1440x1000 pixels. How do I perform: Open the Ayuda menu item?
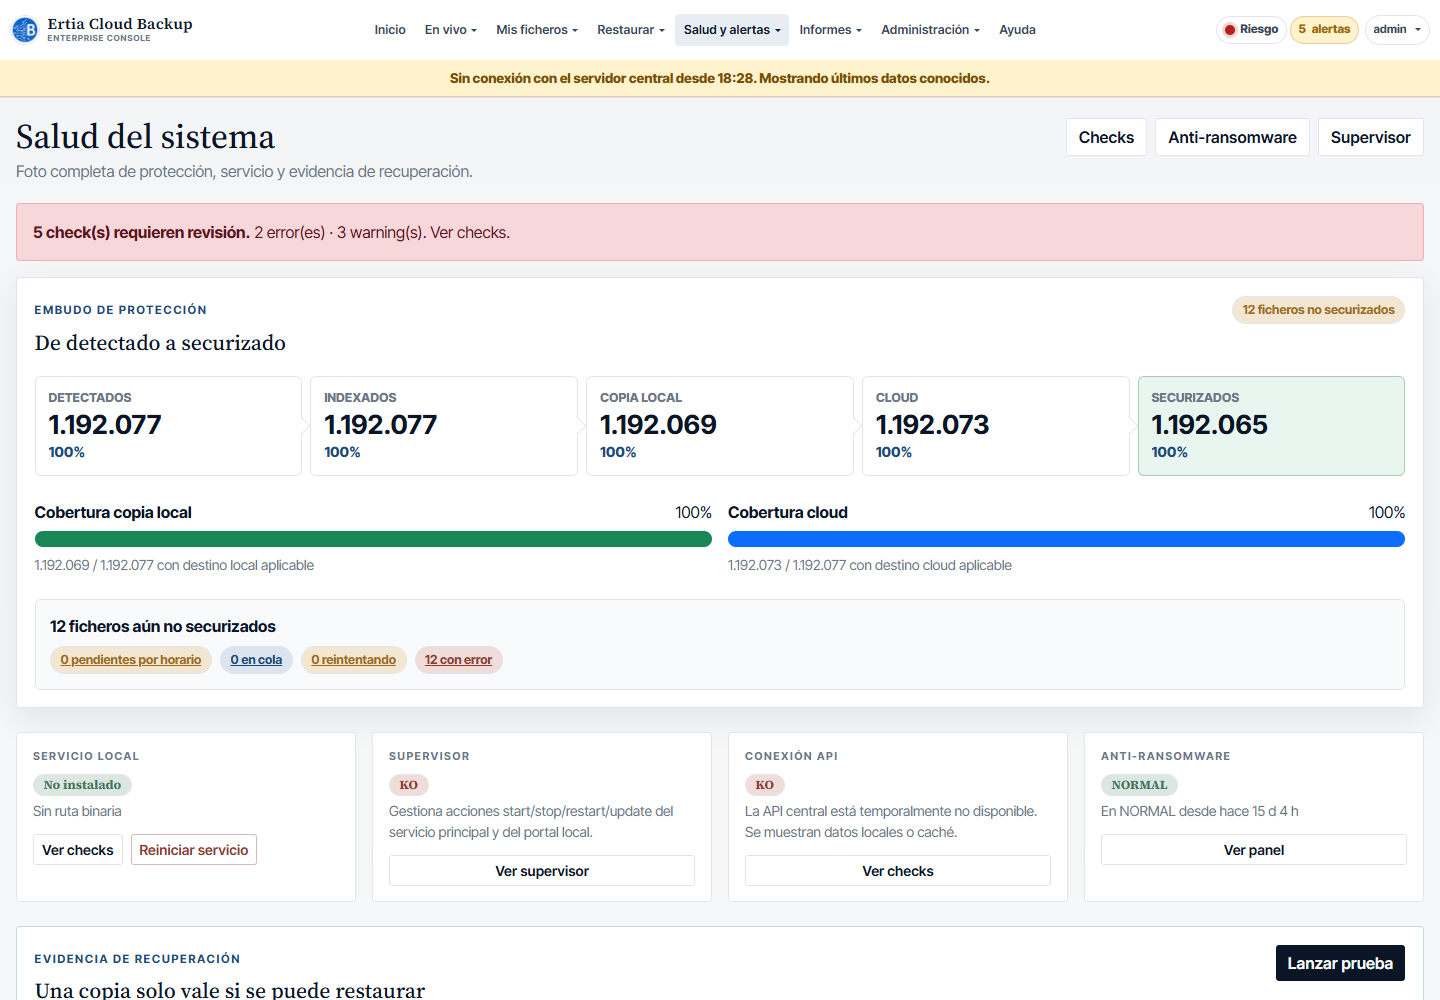pos(1017,30)
